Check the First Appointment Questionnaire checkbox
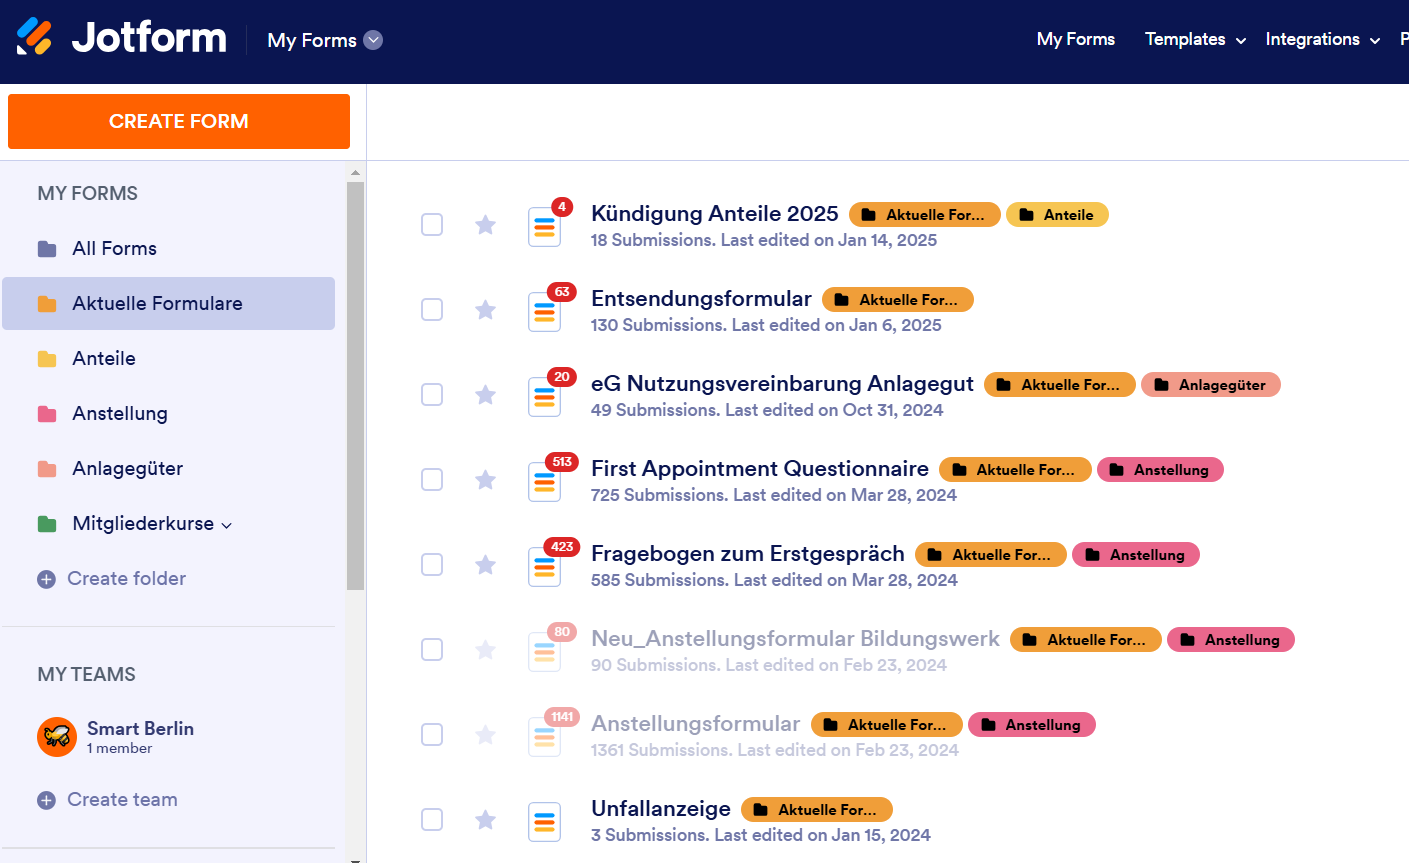This screenshot has height=863, width=1409. 432,479
